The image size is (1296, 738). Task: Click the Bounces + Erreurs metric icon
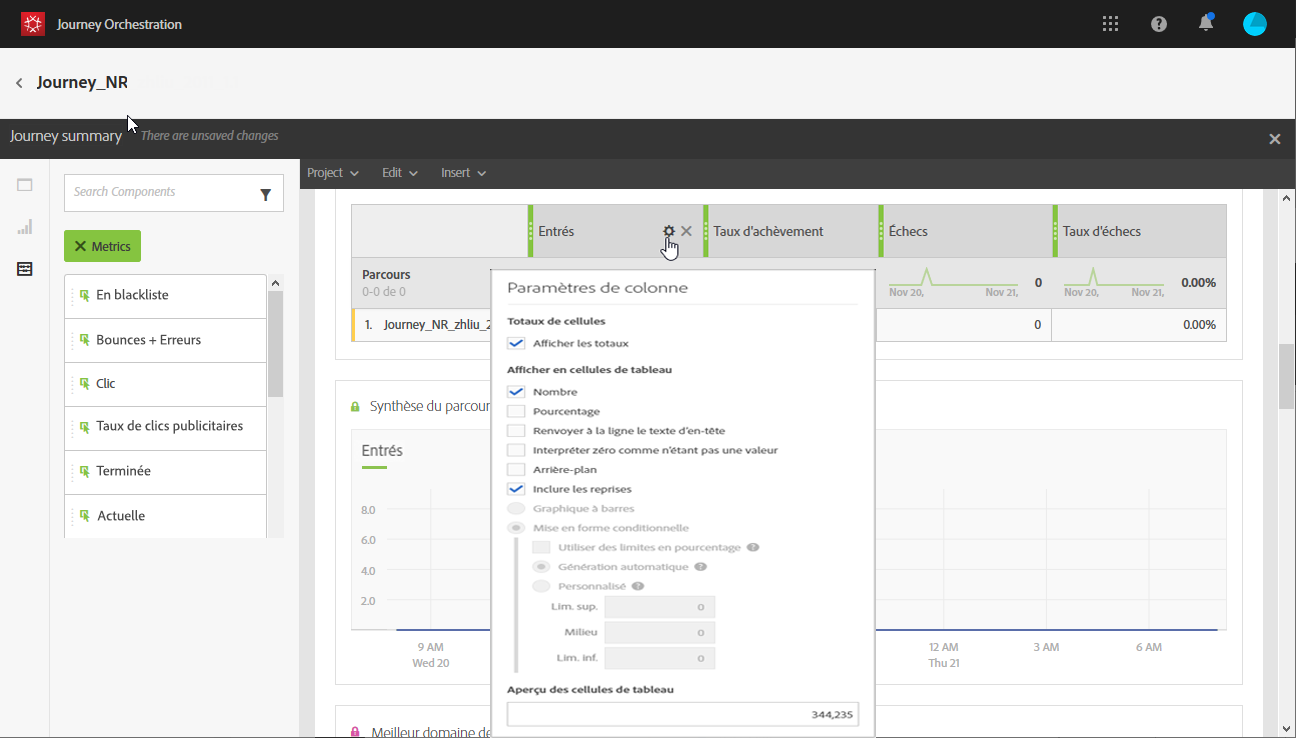click(85, 340)
